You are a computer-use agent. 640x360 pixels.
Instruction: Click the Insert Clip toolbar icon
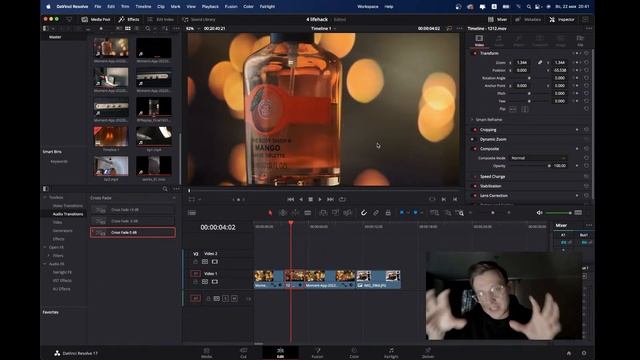[x=323, y=213]
